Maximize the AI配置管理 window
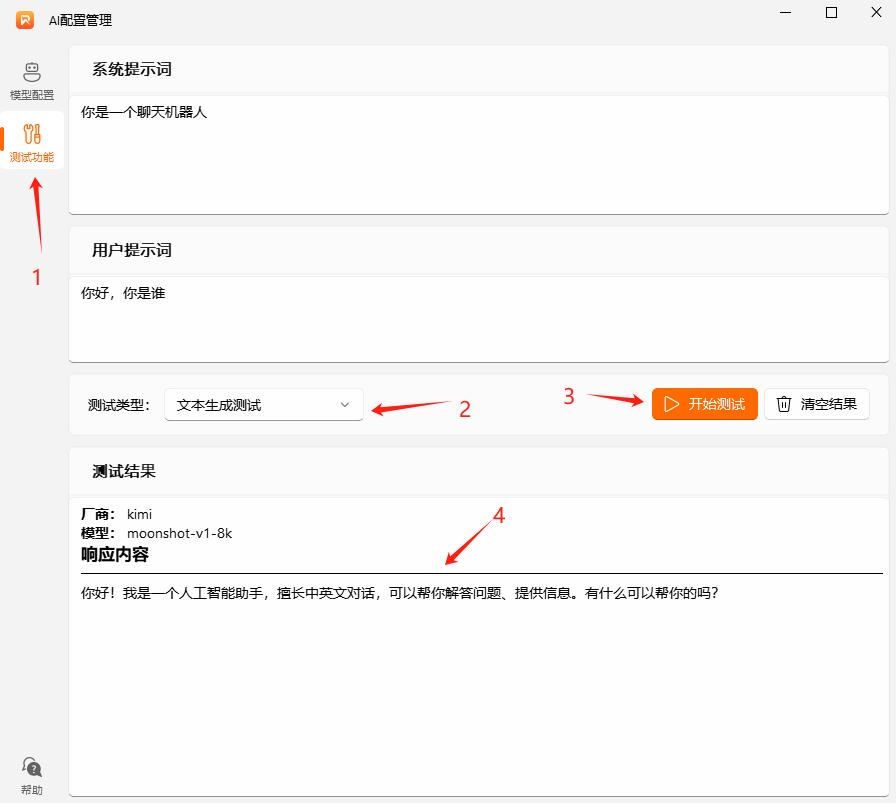Screen dimensions: 896x803 click(x=830, y=12)
